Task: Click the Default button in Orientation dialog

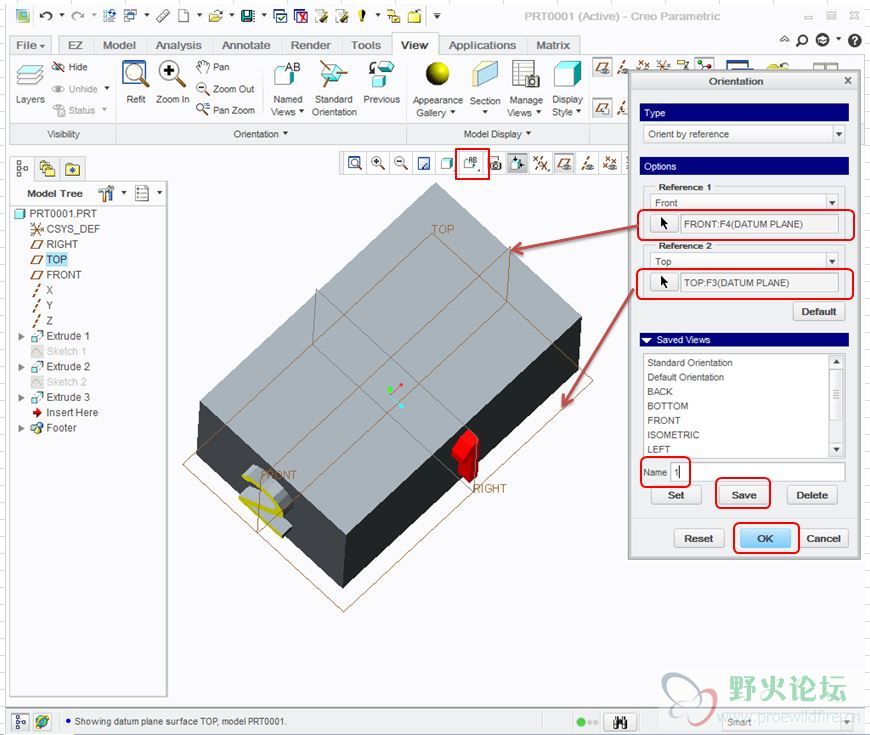Action: coord(818,311)
